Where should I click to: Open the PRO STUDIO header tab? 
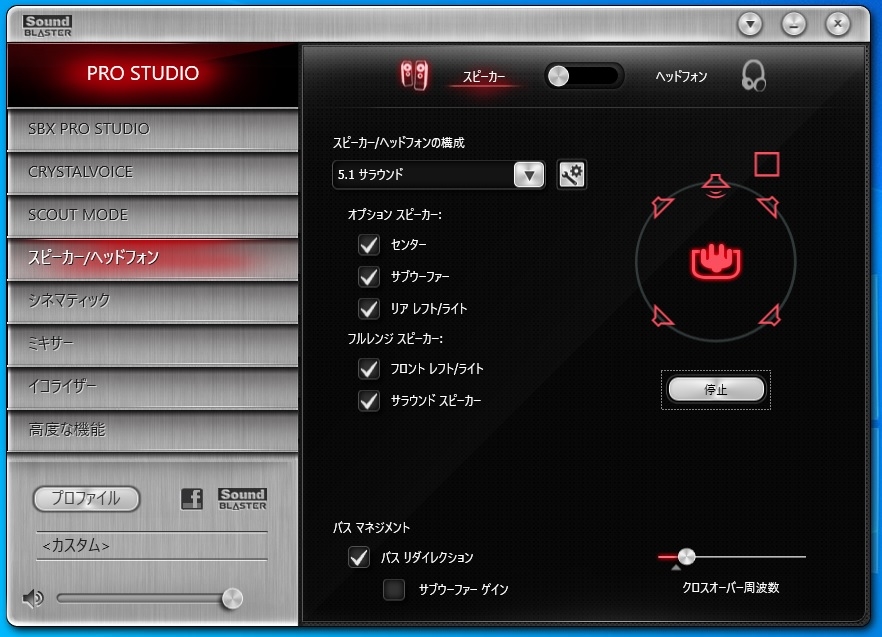(152, 74)
